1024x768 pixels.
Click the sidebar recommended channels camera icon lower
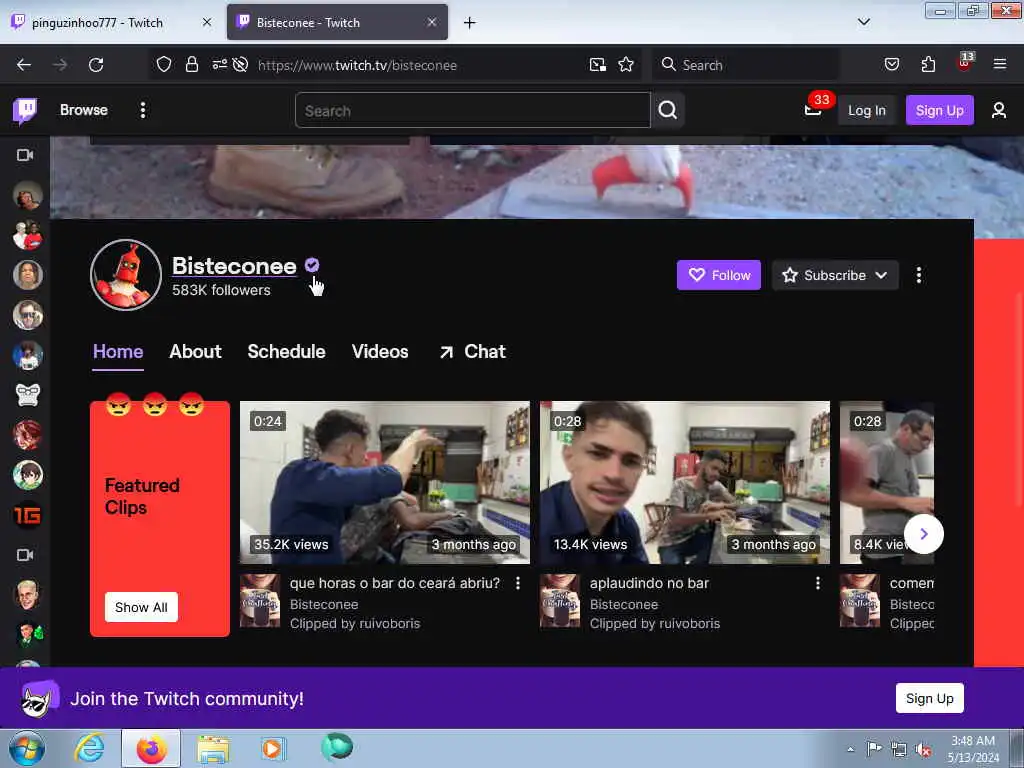point(25,555)
